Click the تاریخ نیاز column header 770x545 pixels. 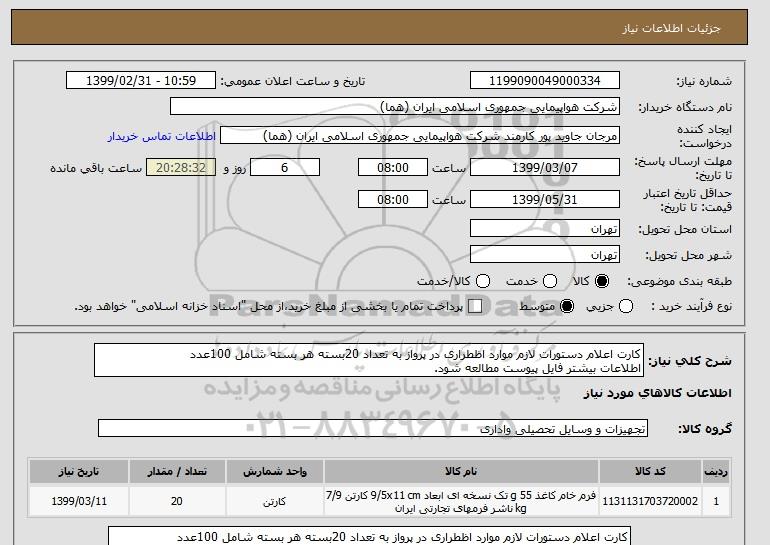pos(79,471)
